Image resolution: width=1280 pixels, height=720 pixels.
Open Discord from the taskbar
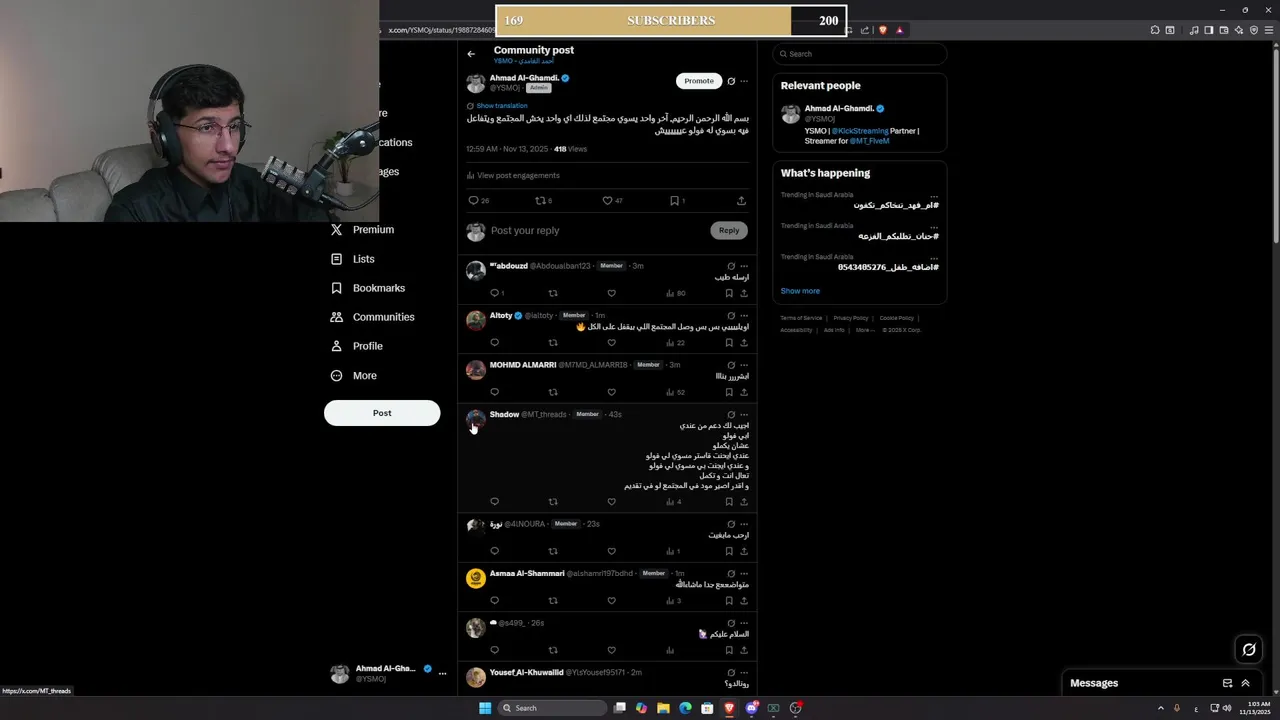coord(751,708)
